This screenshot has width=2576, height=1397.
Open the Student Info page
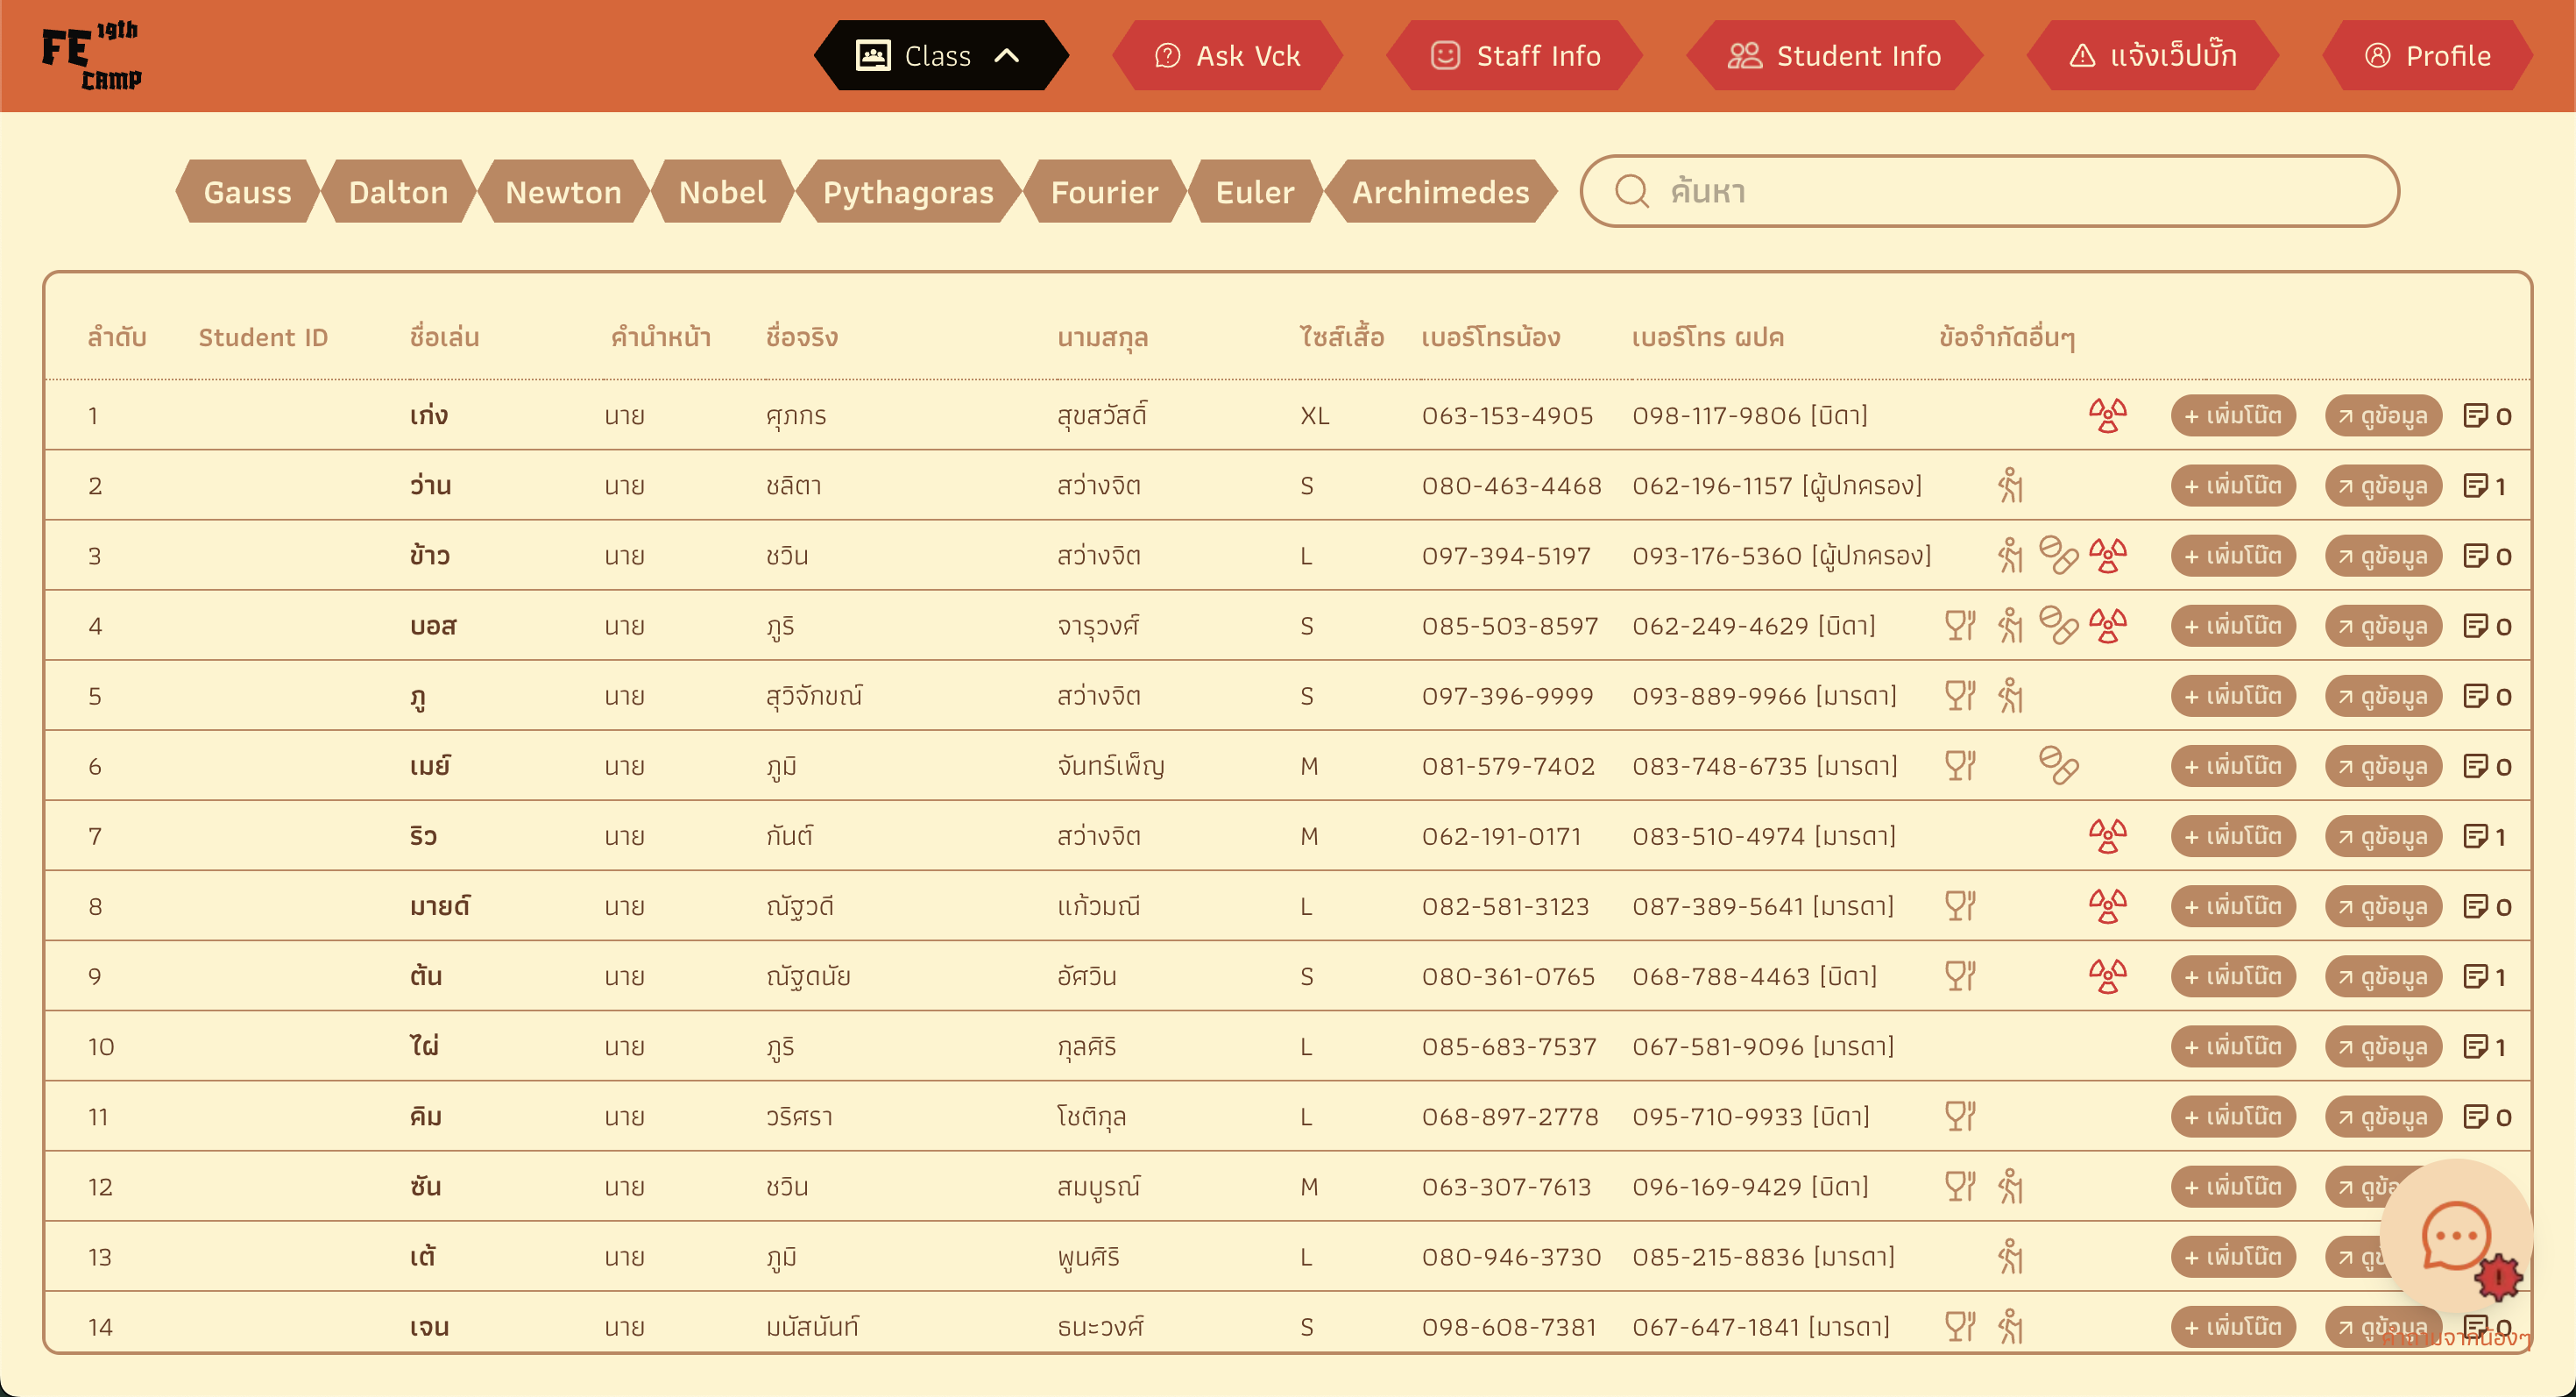coord(1834,56)
